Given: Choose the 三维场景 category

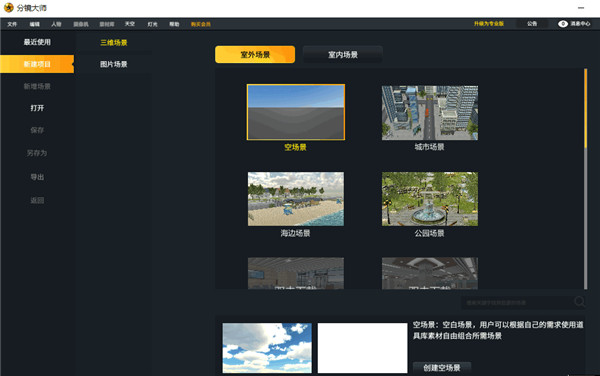Looking at the screenshot, I should pyautogui.click(x=114, y=42).
